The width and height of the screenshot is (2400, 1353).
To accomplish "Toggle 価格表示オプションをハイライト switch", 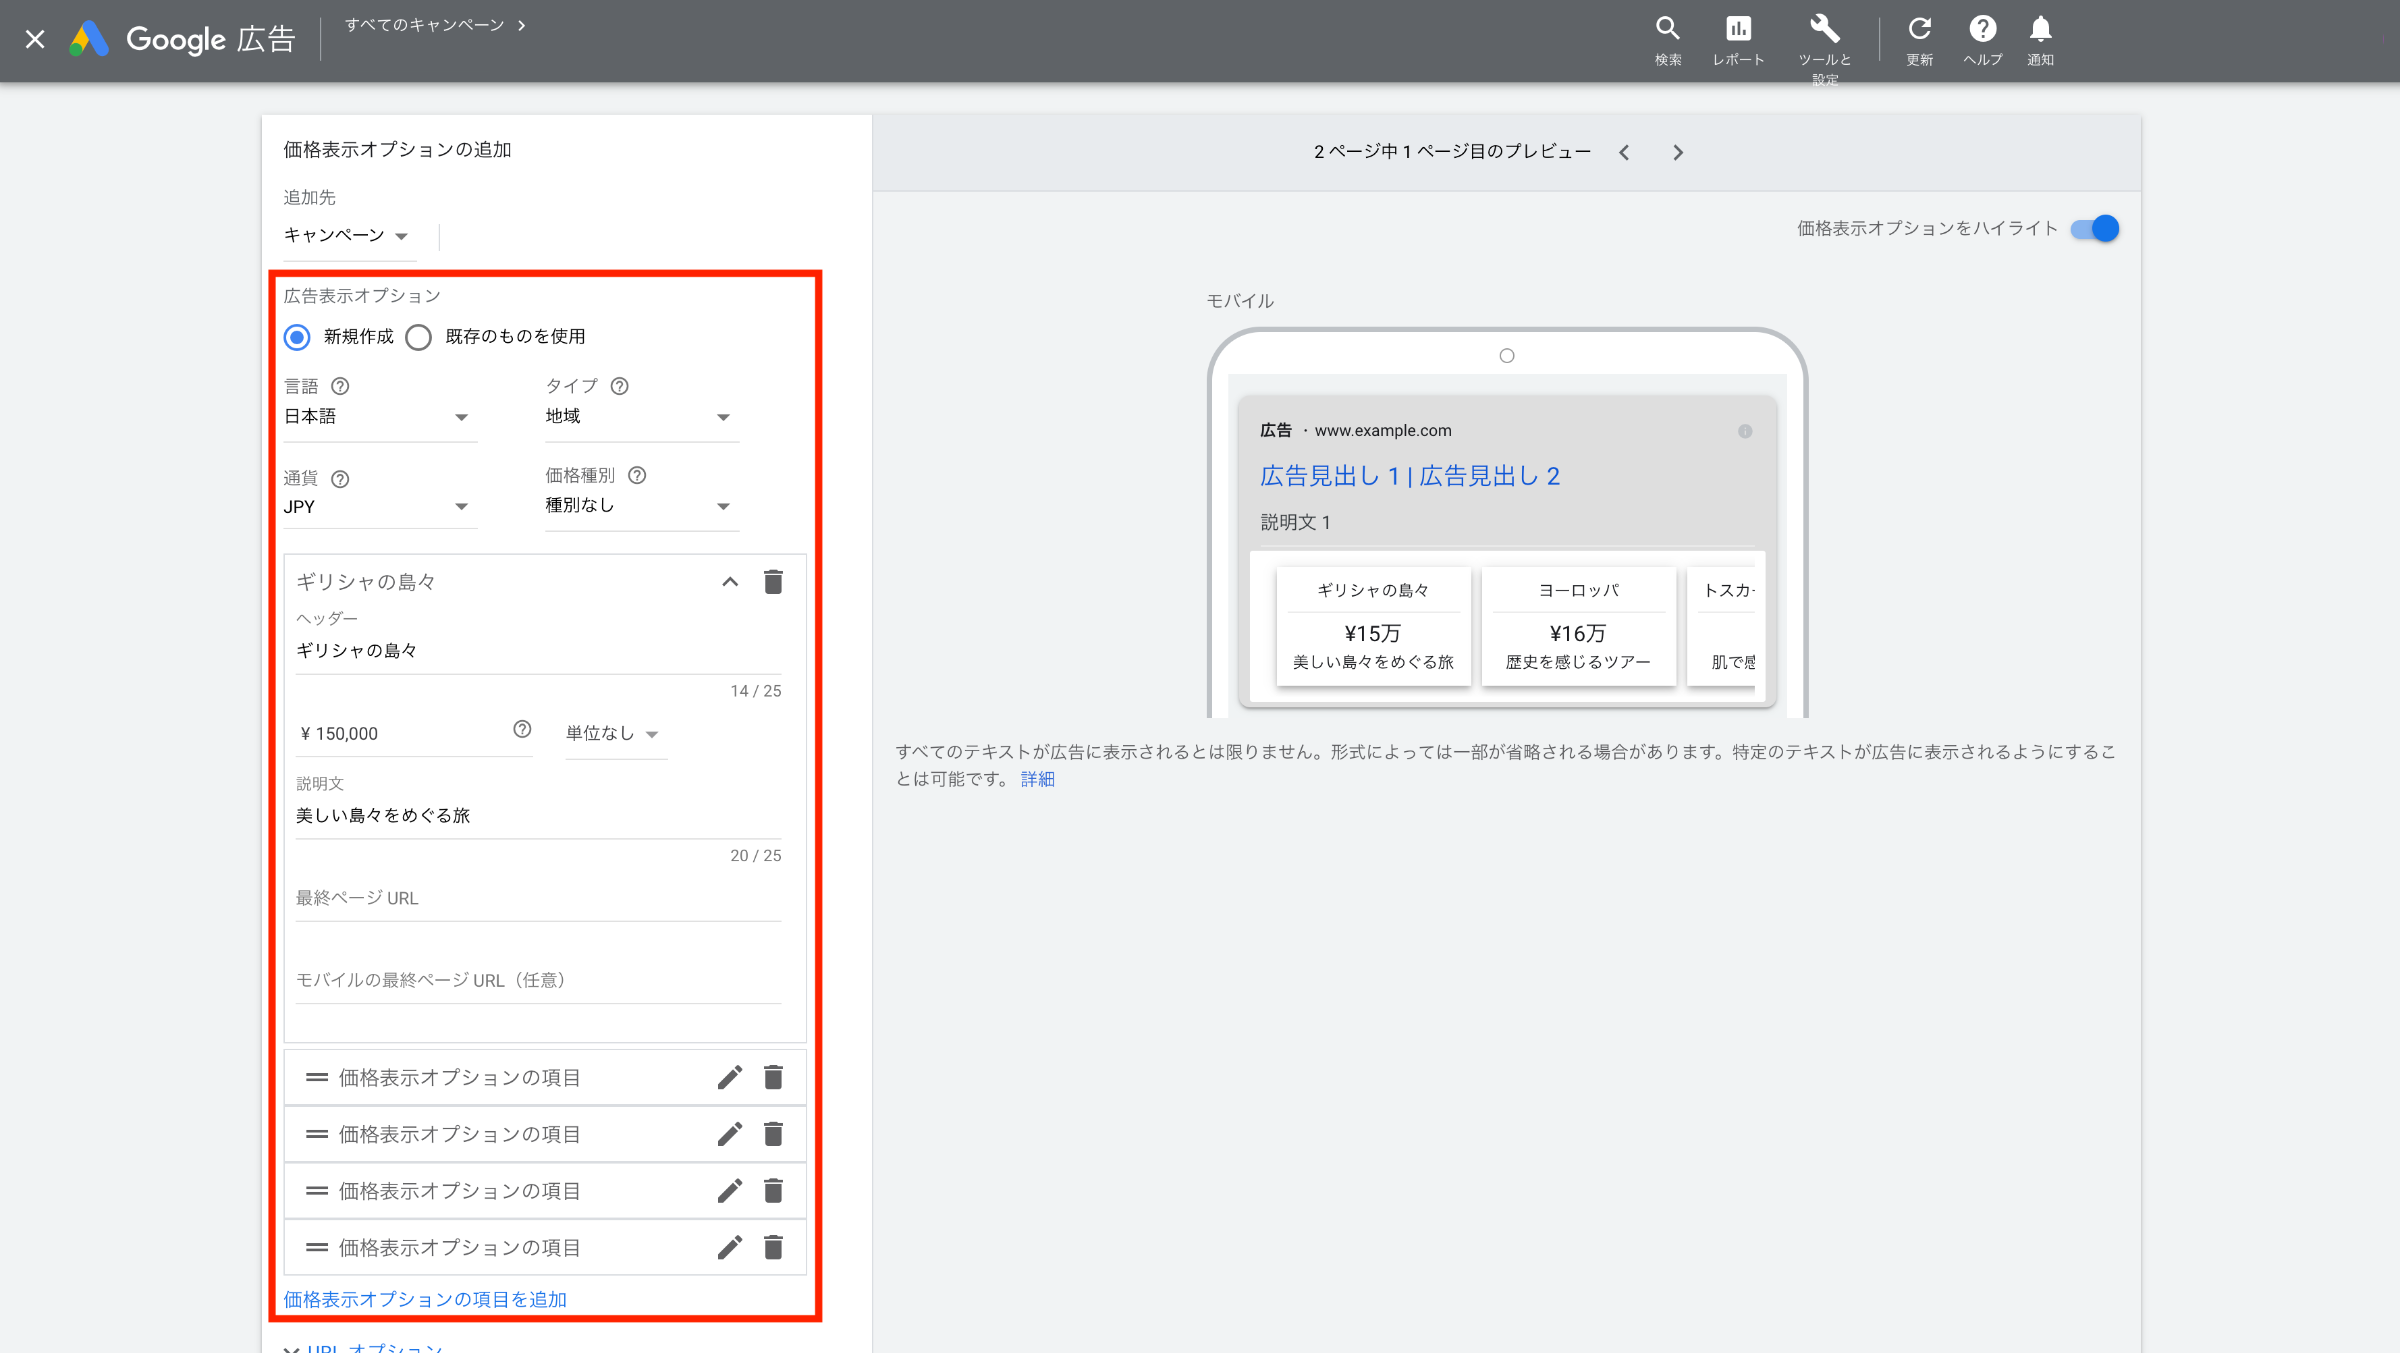I will (2095, 229).
